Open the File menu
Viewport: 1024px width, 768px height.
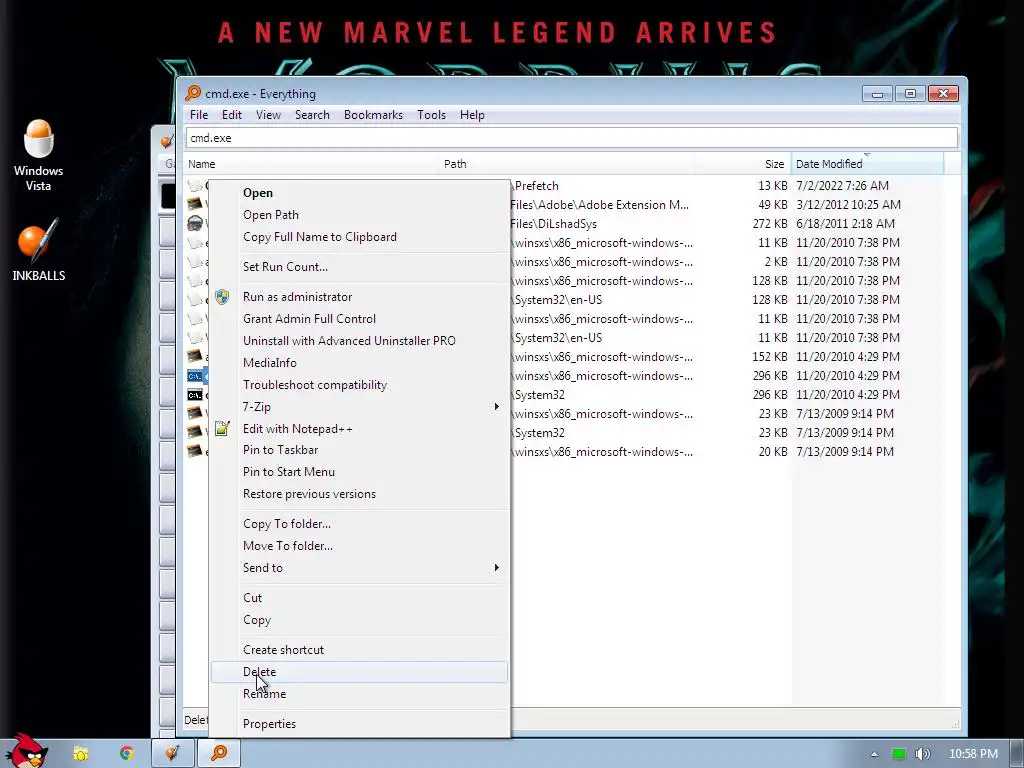pyautogui.click(x=199, y=115)
